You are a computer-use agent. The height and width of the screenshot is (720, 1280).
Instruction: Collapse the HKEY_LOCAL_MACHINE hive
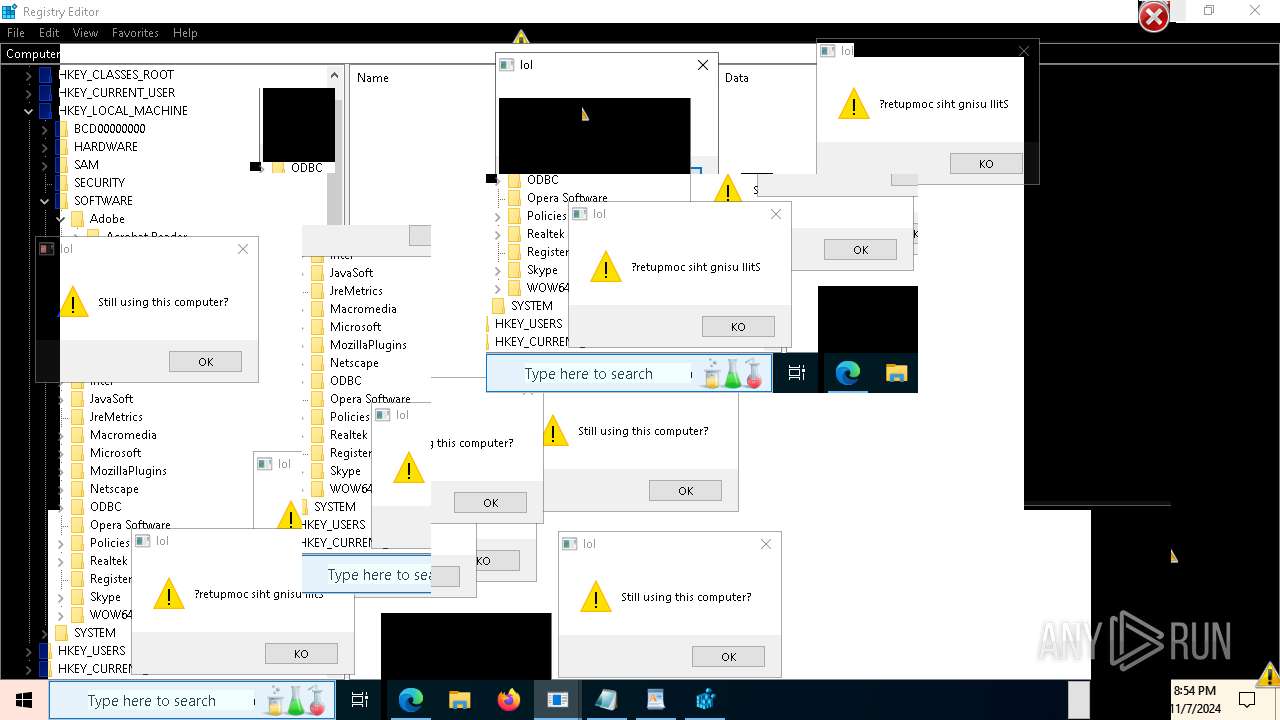[29, 111]
